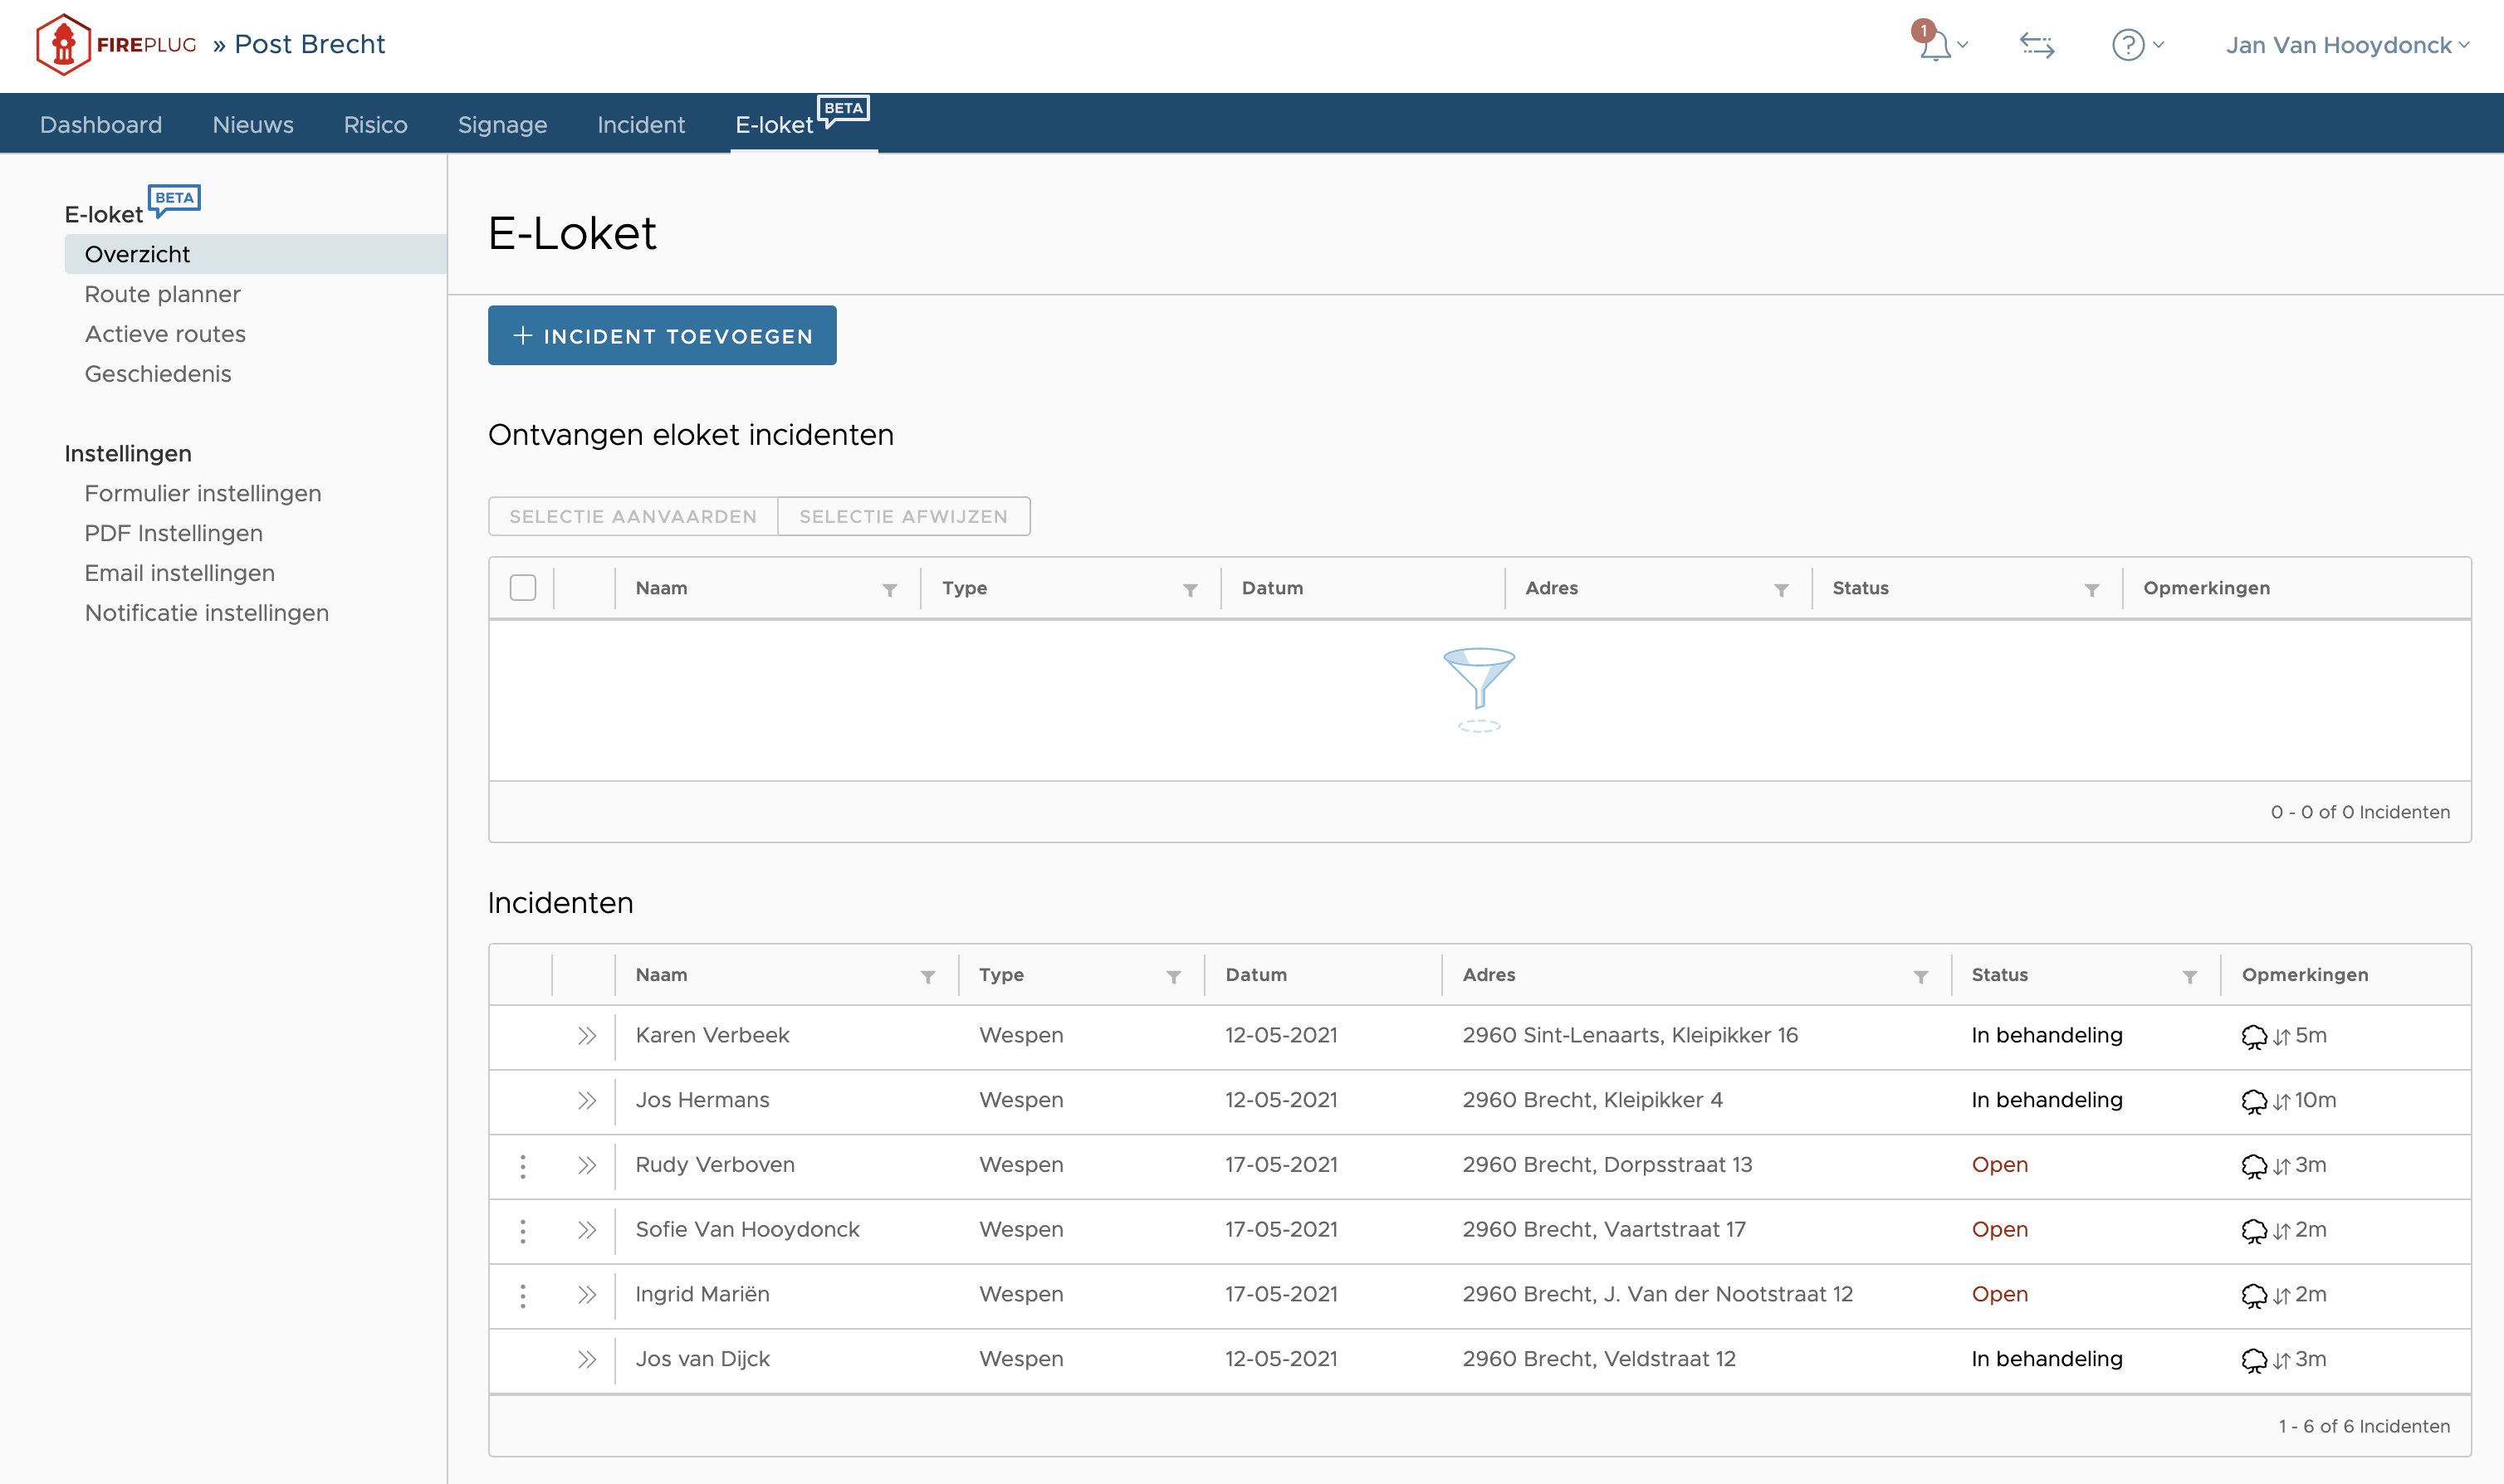The width and height of the screenshot is (2504, 1484).
Task: Filter Naam column in Incidenten table
Action: point(927,976)
